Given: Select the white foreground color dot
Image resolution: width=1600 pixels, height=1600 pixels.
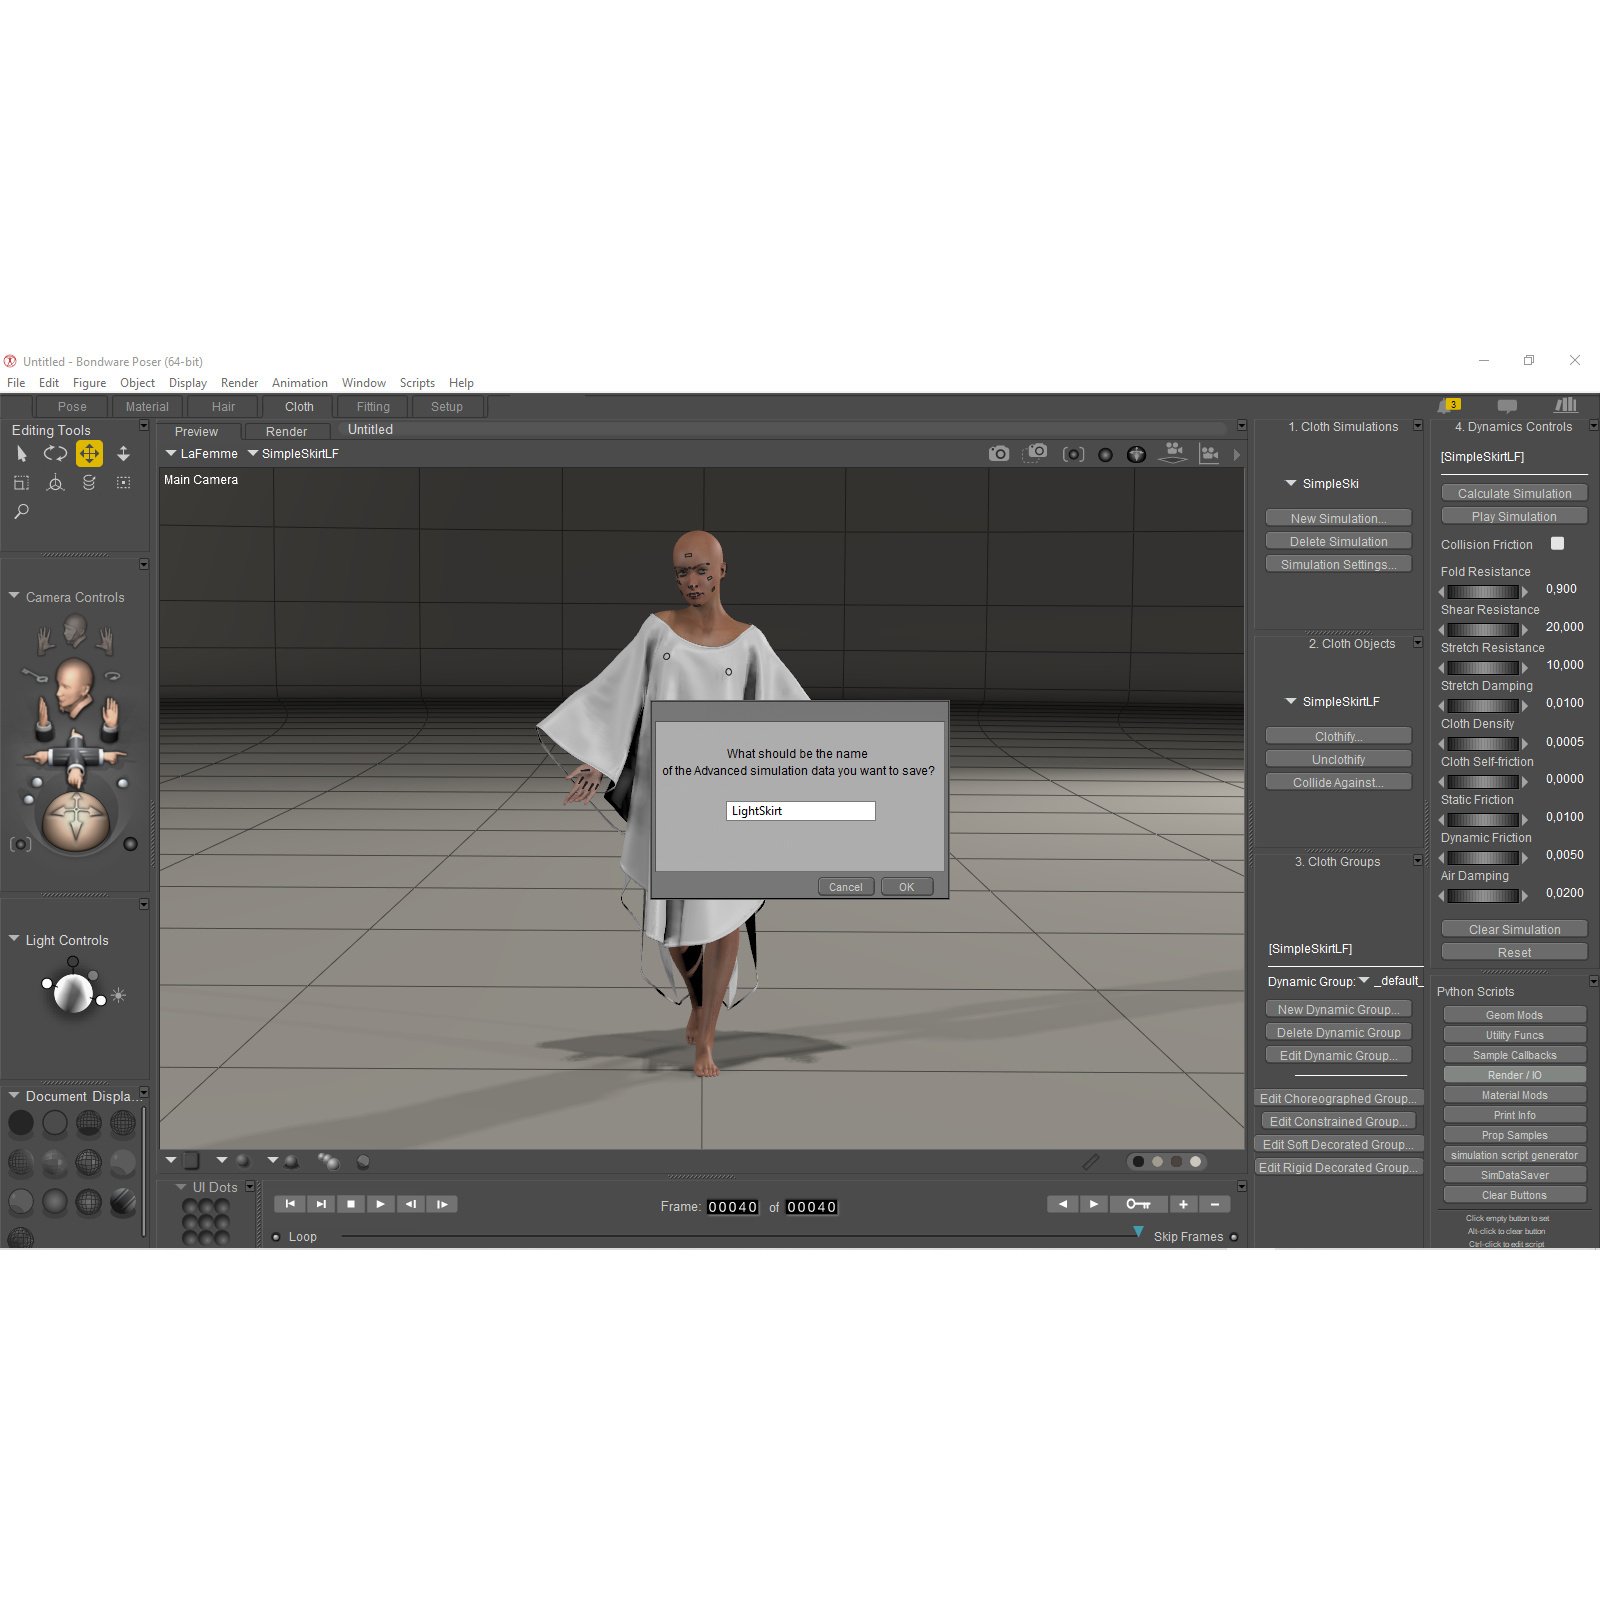Looking at the screenshot, I should pos(1195,1162).
